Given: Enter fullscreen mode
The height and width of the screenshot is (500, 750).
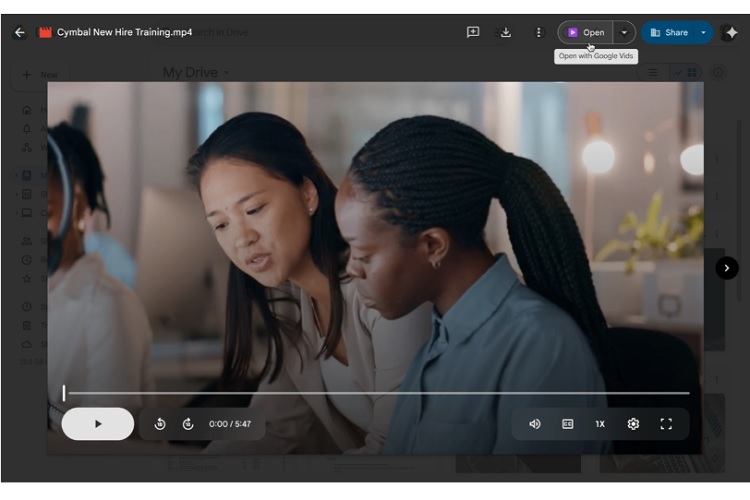Looking at the screenshot, I should click(666, 424).
